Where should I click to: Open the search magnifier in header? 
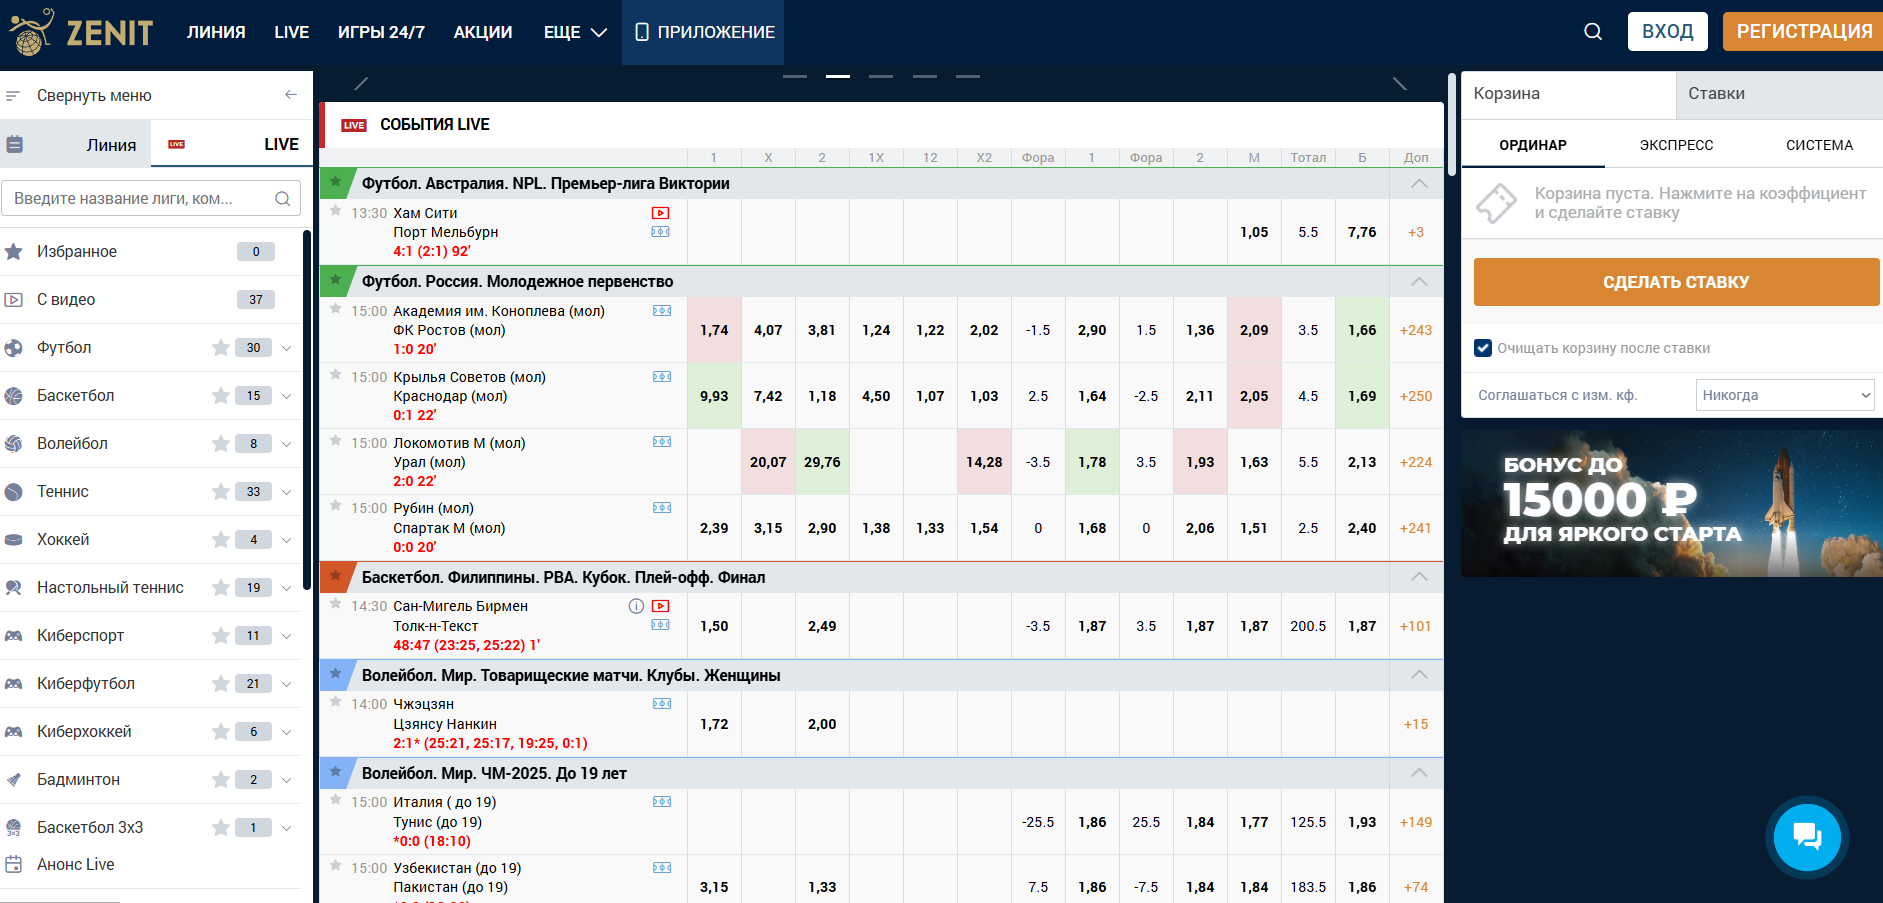click(x=1593, y=32)
